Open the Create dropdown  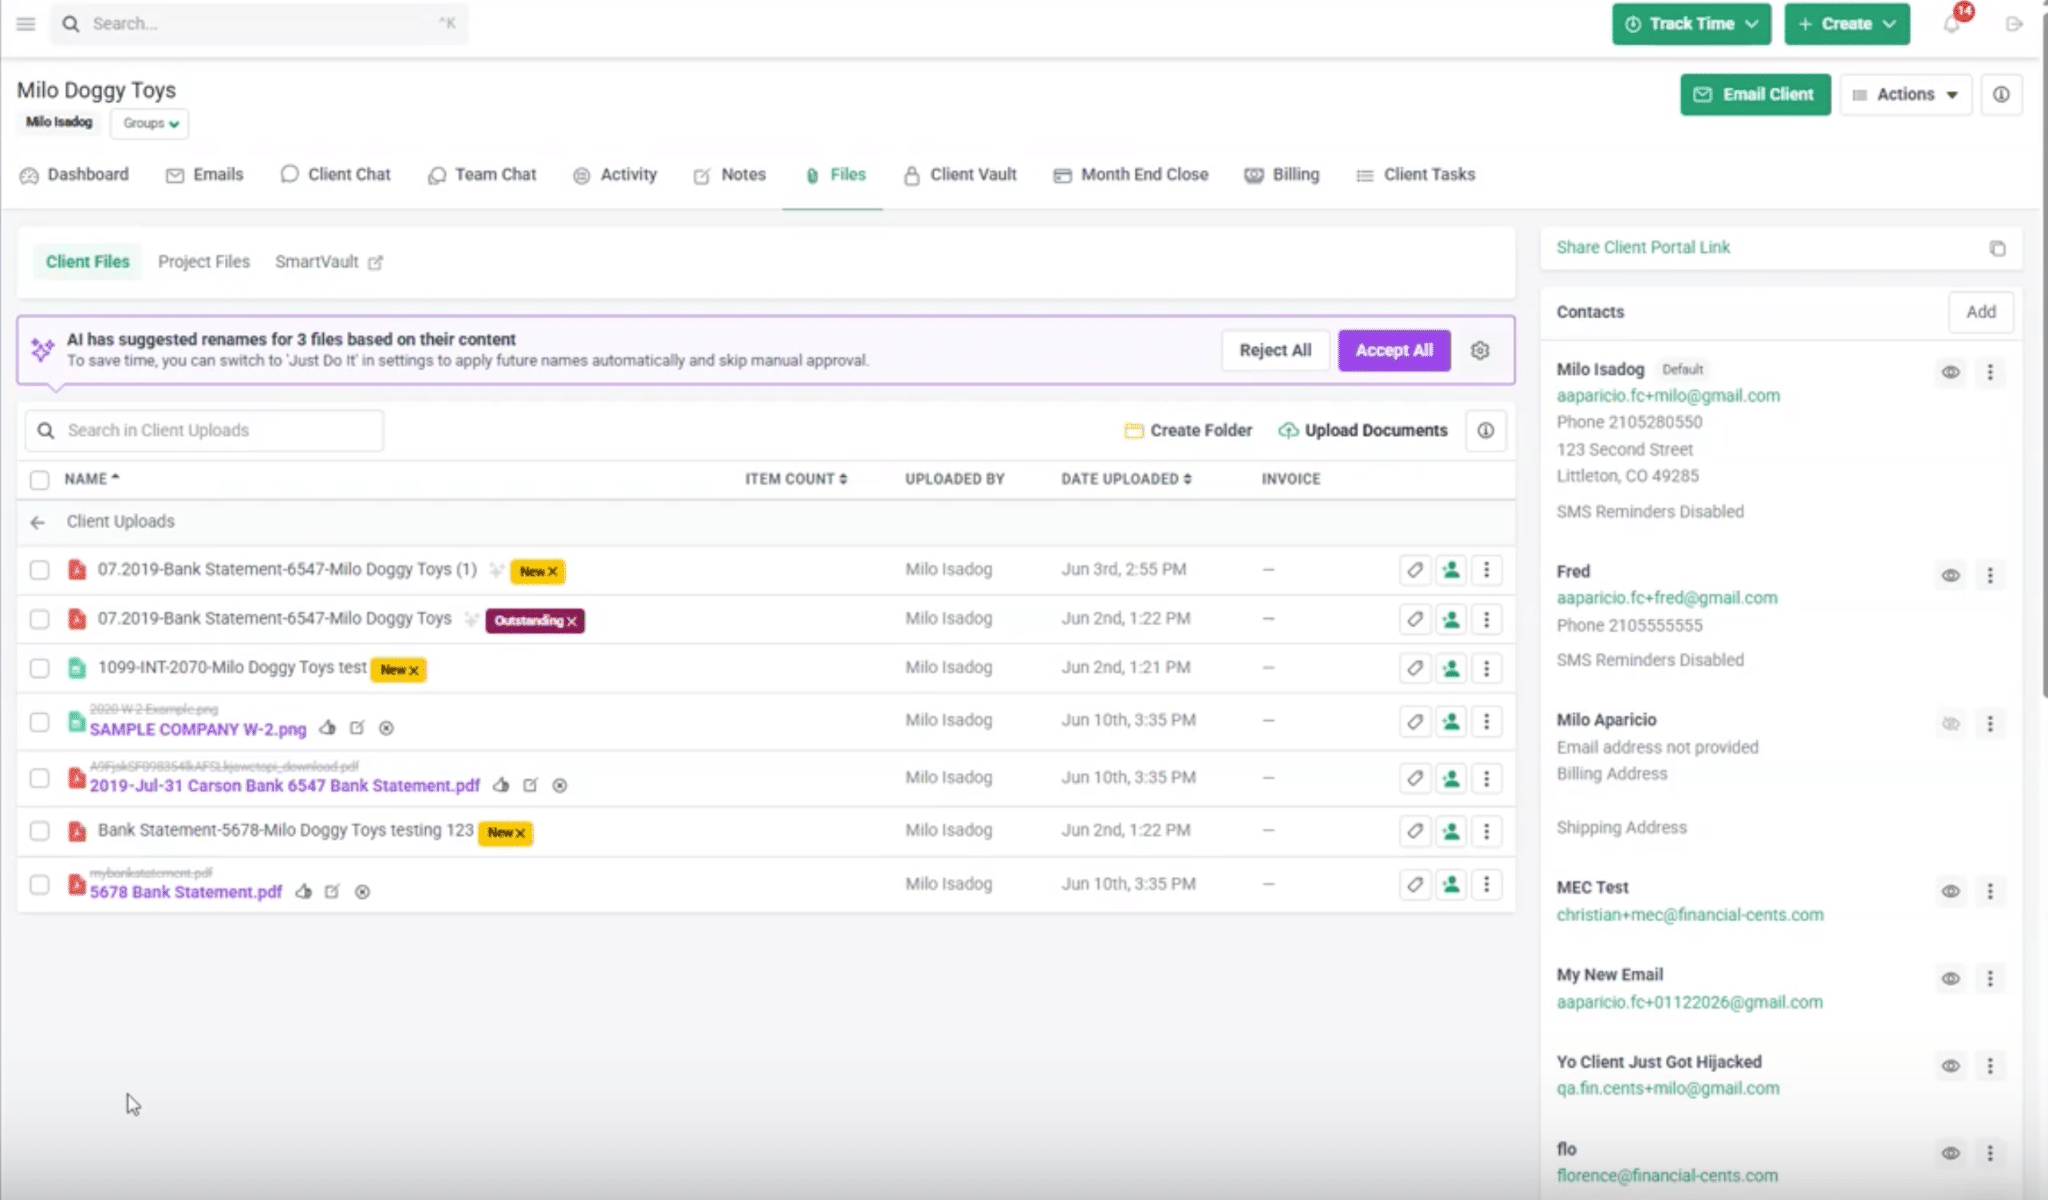pos(1847,24)
